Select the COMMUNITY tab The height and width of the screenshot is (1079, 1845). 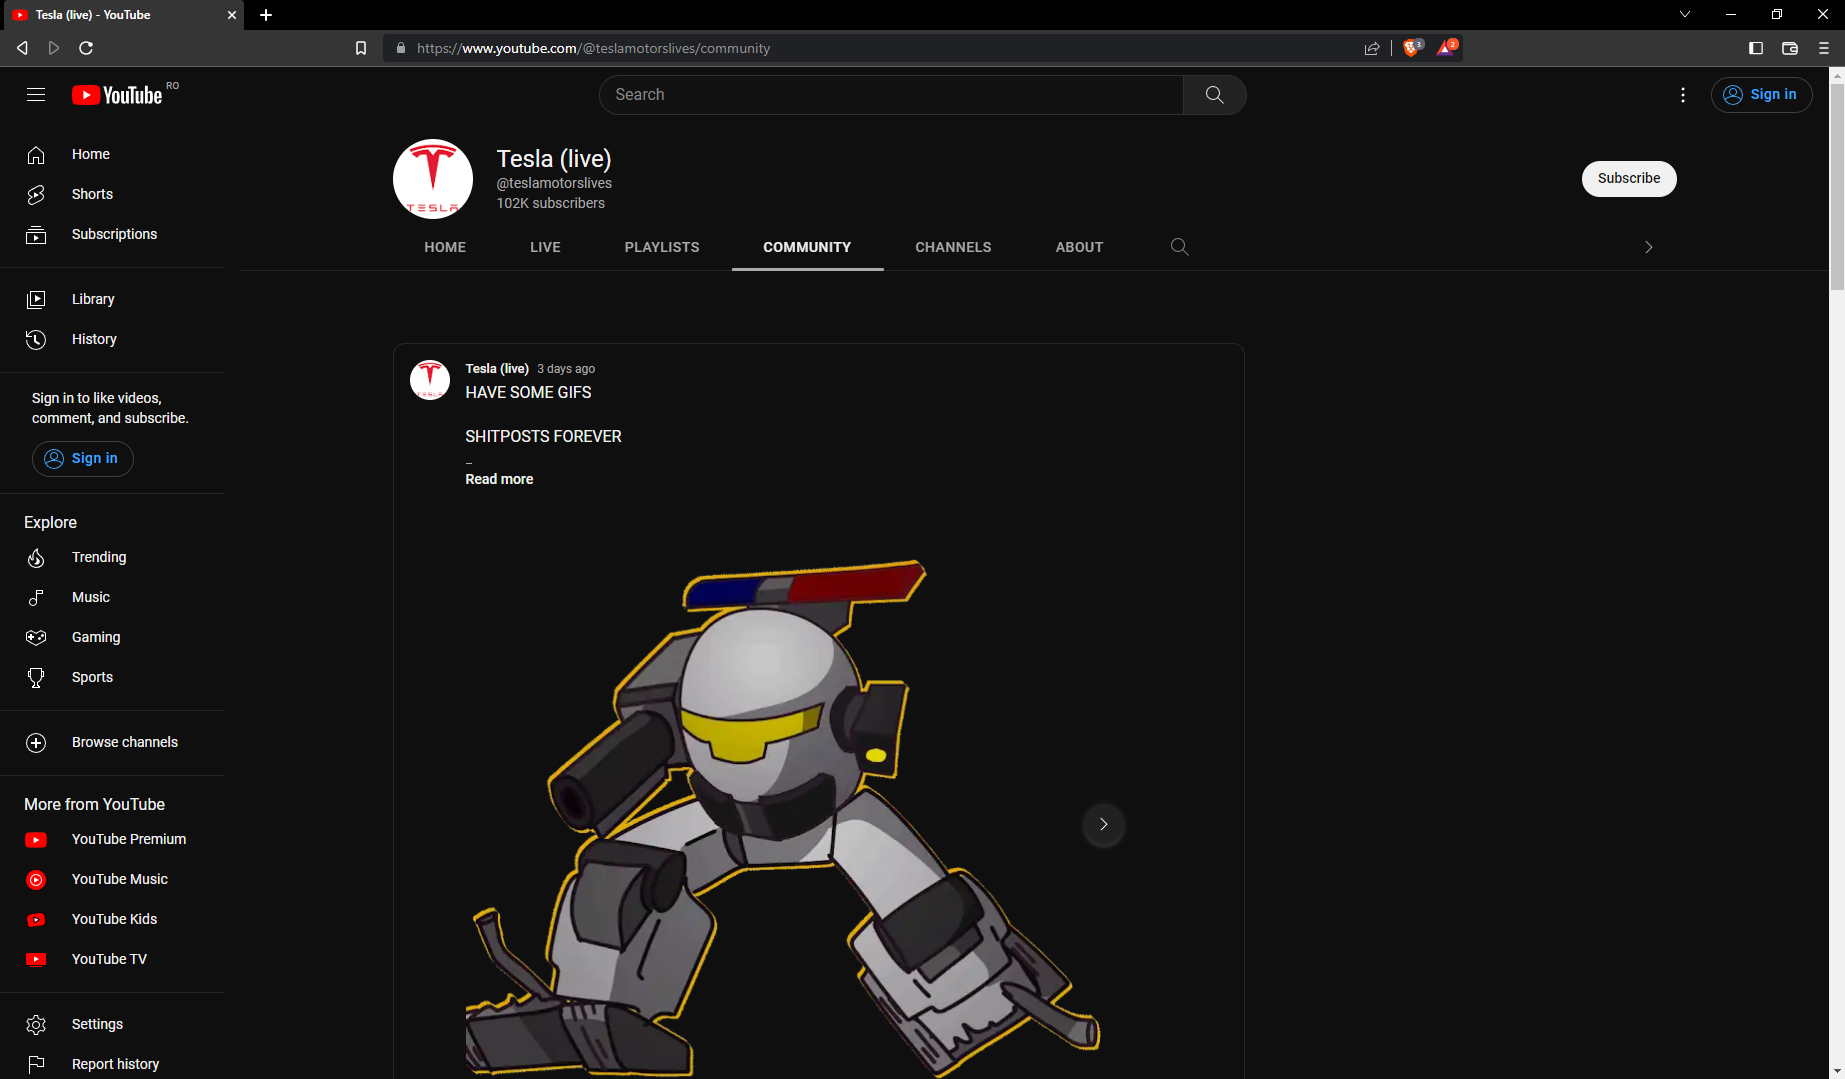click(807, 247)
